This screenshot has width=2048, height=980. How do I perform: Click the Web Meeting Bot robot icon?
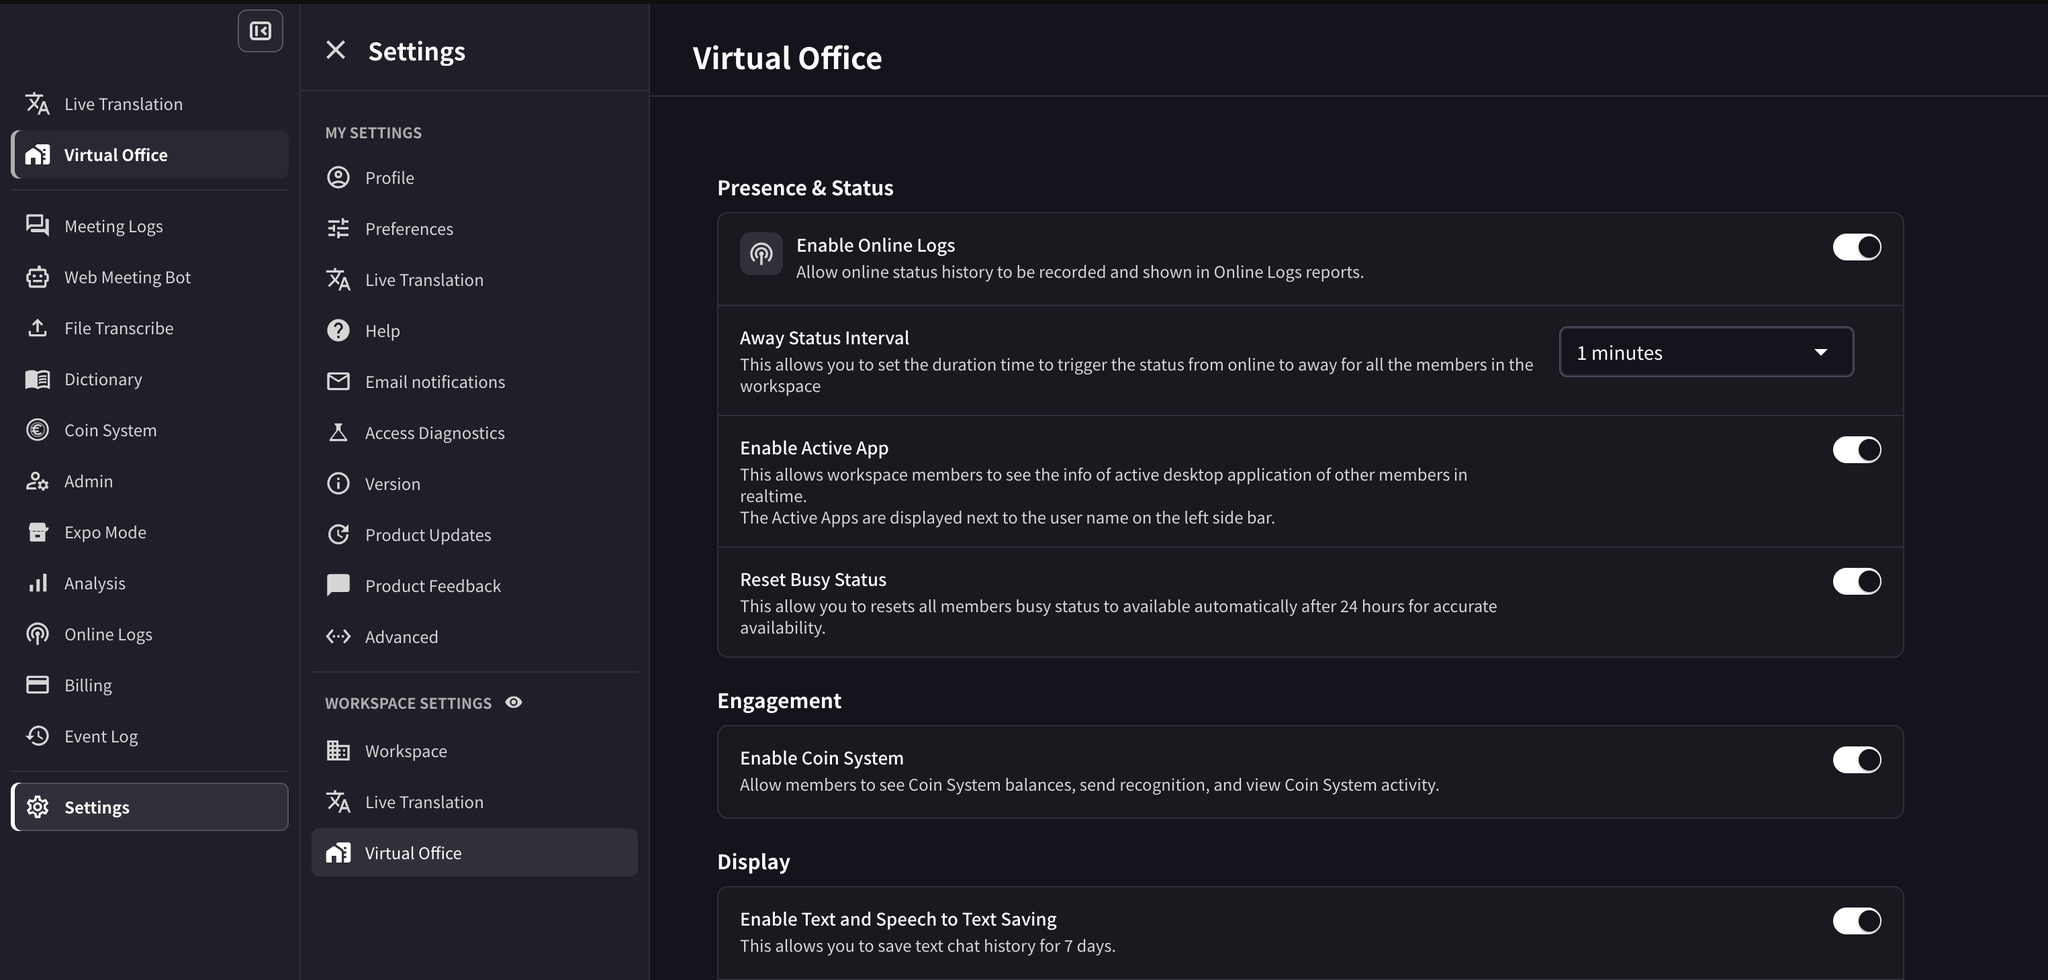click(37, 277)
